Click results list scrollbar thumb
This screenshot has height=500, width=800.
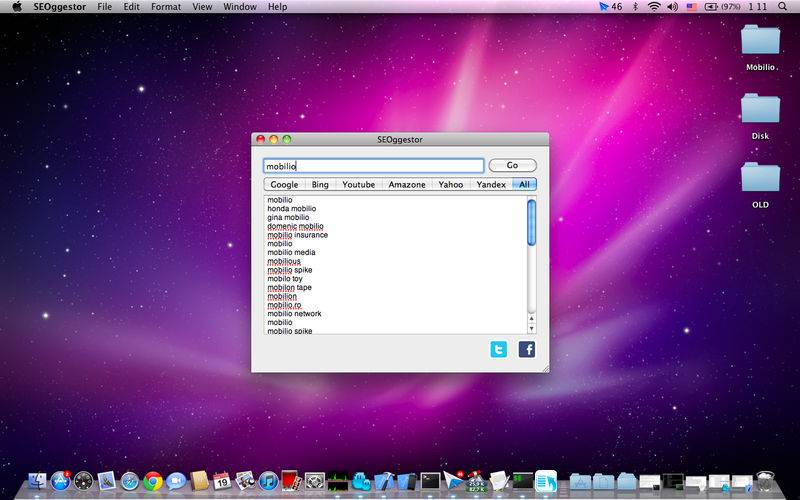[531, 222]
